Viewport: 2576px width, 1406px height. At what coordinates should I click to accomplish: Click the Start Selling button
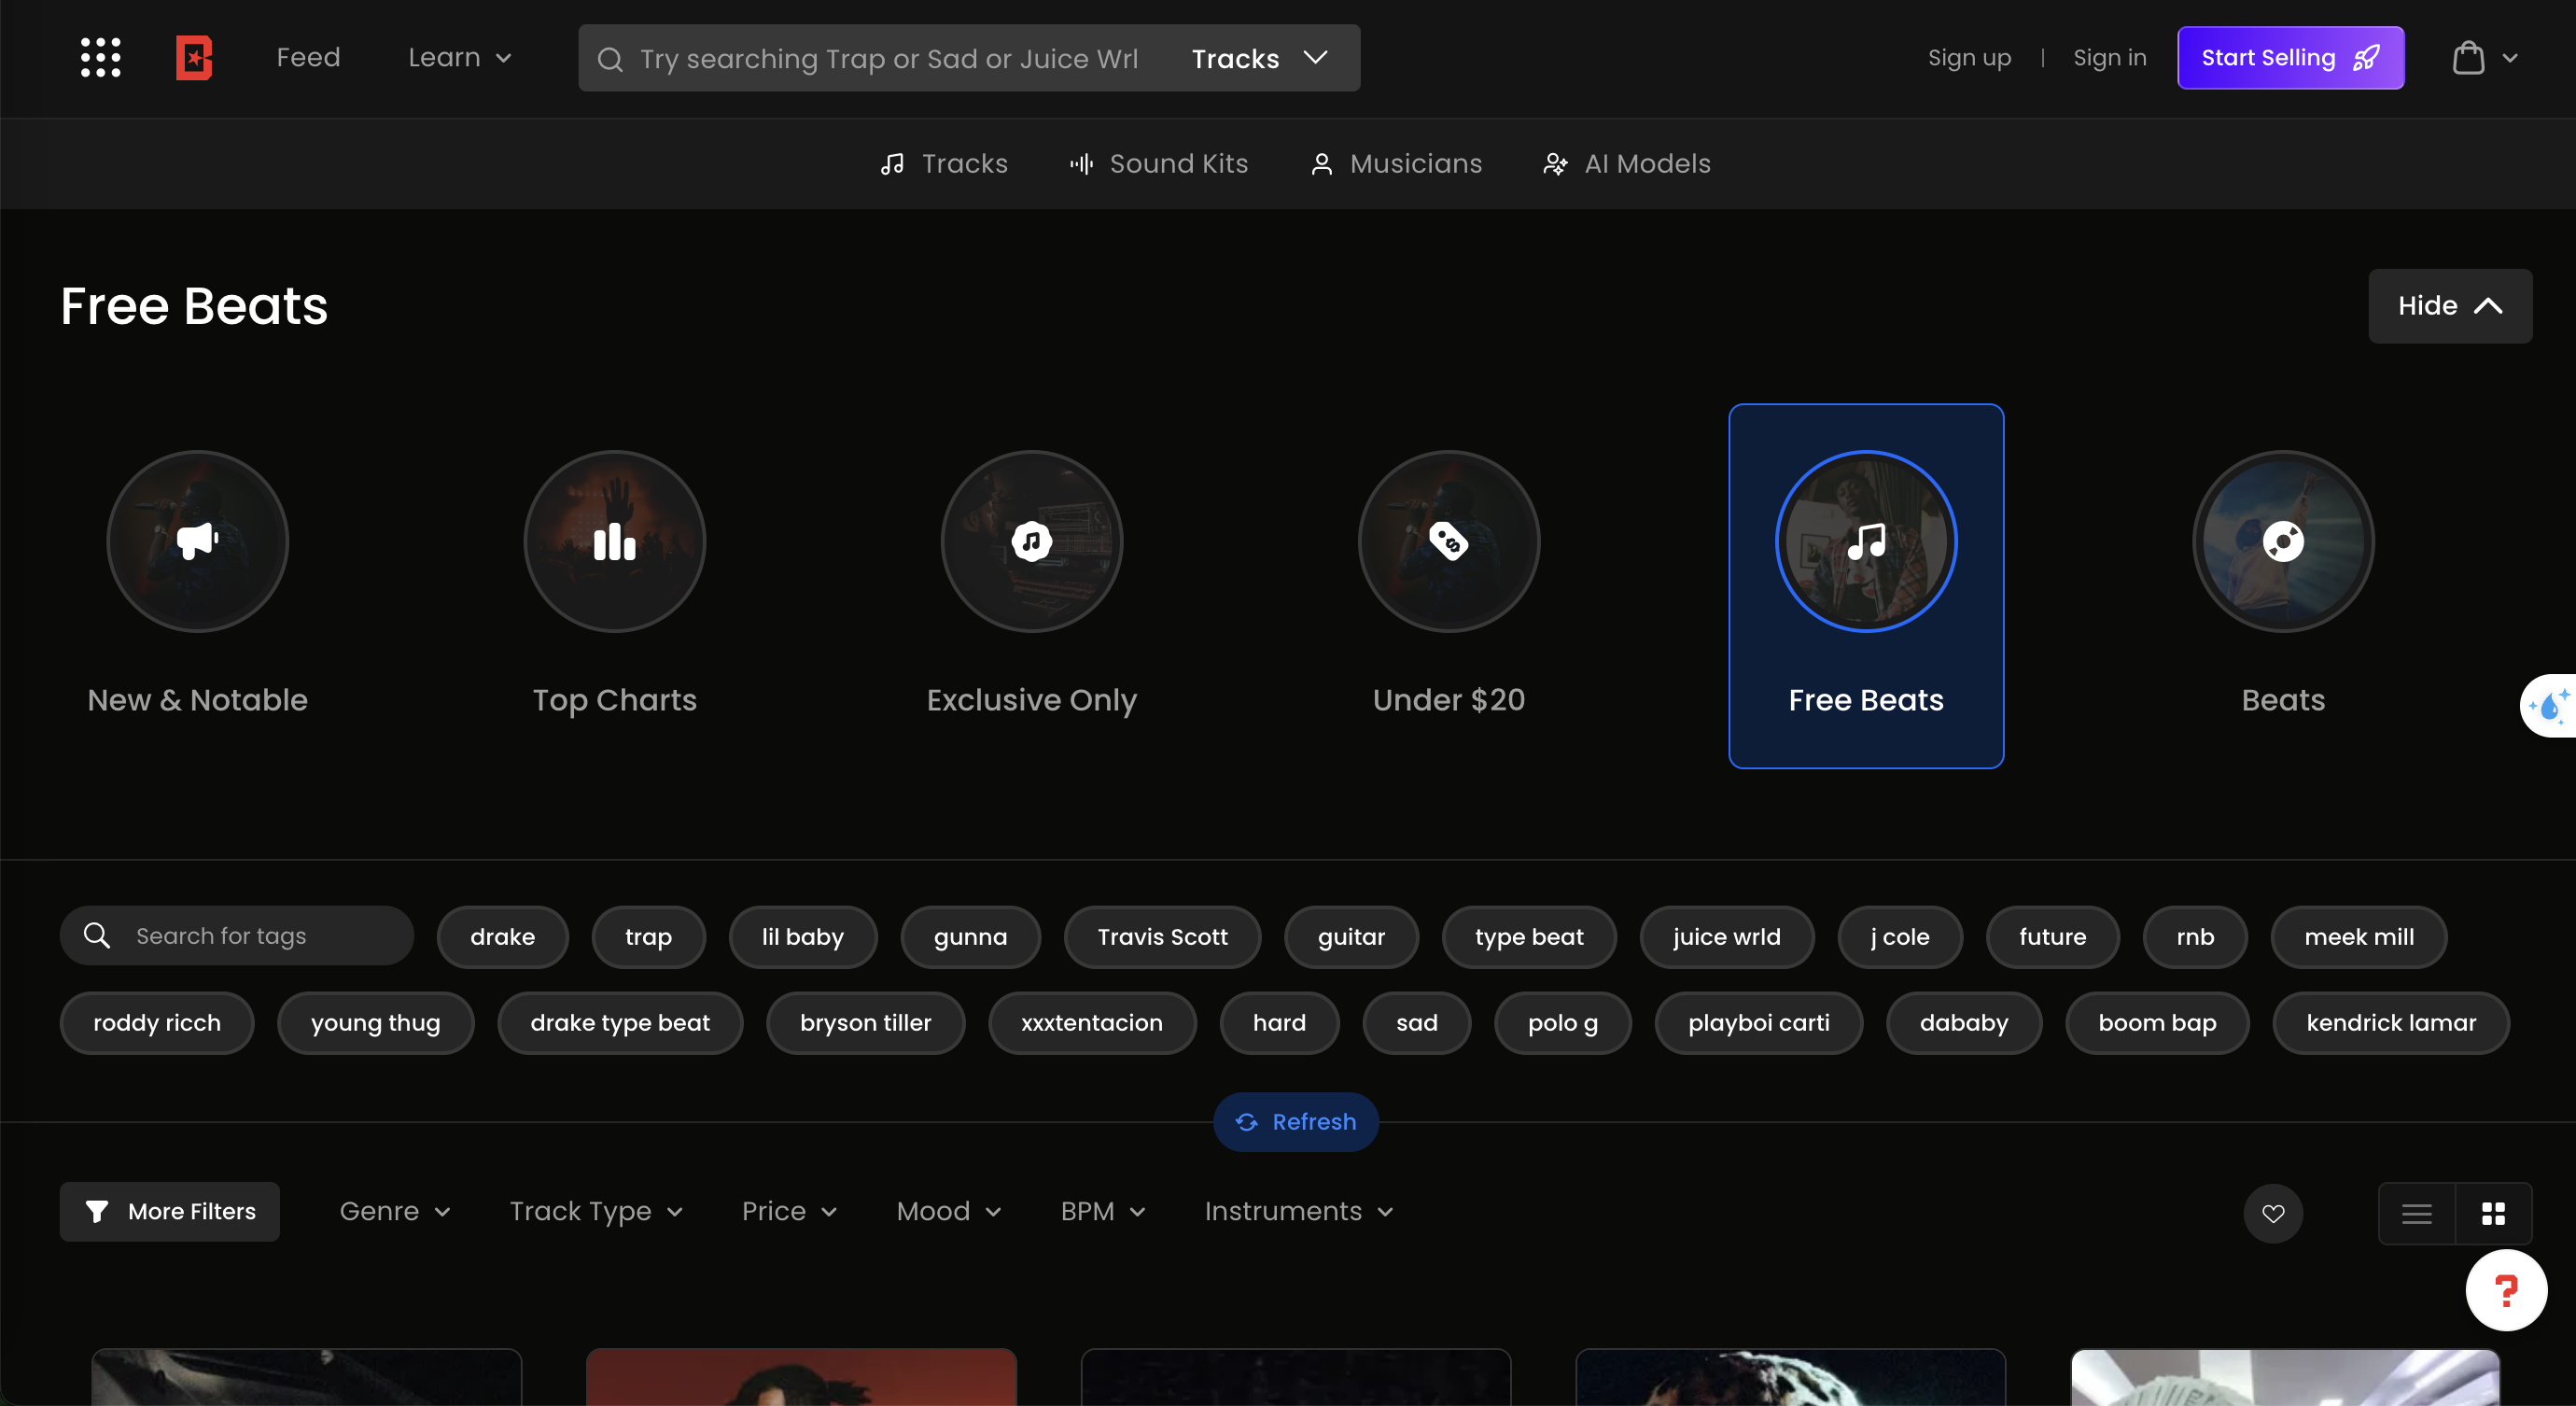coord(2289,58)
